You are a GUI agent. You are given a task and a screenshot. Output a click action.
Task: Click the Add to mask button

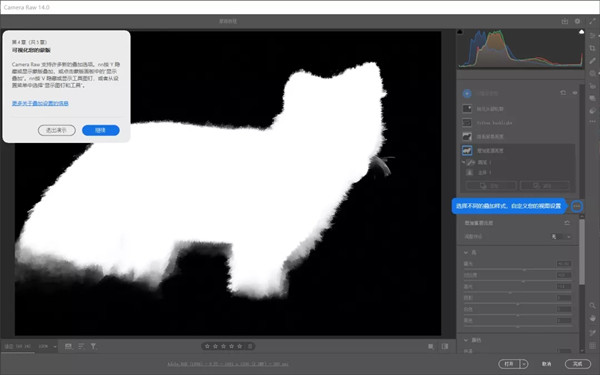tap(491, 186)
